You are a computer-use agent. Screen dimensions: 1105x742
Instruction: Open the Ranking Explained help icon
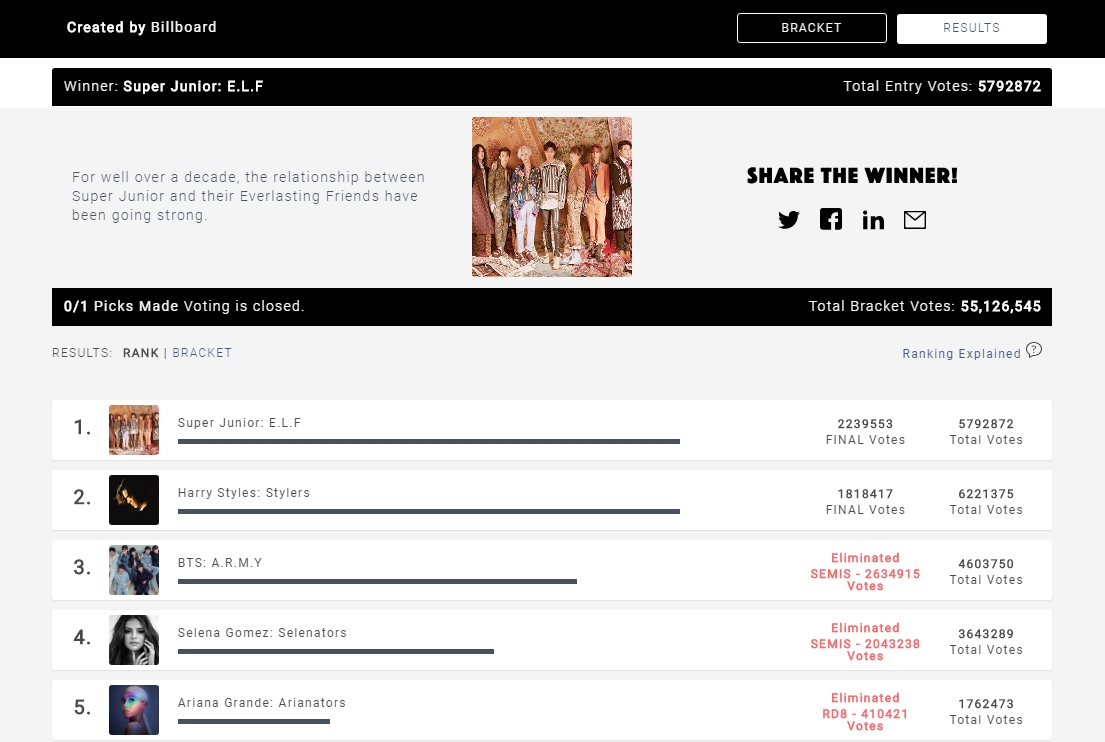pos(1034,350)
